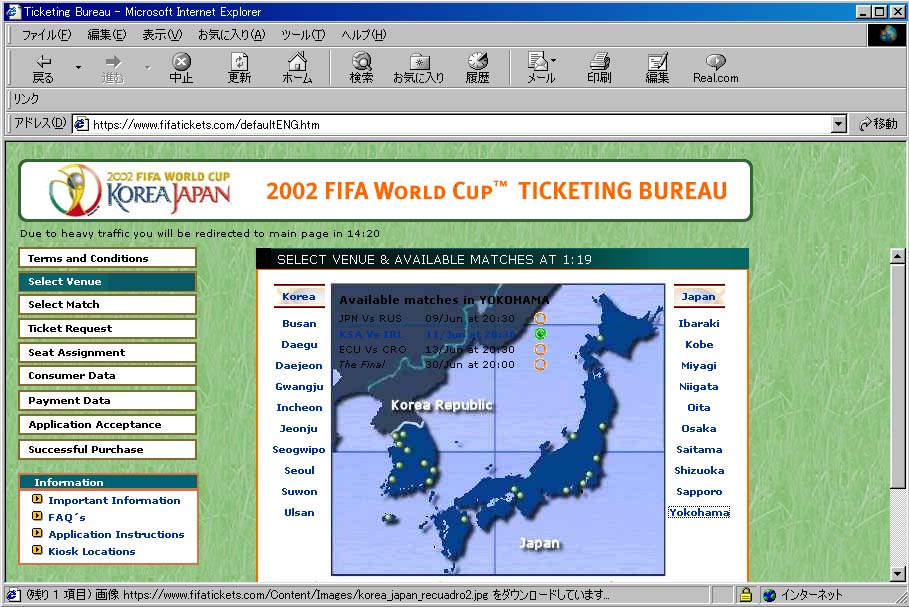Open the Kiosk Locations link
This screenshot has height=607, width=909.
92,551
